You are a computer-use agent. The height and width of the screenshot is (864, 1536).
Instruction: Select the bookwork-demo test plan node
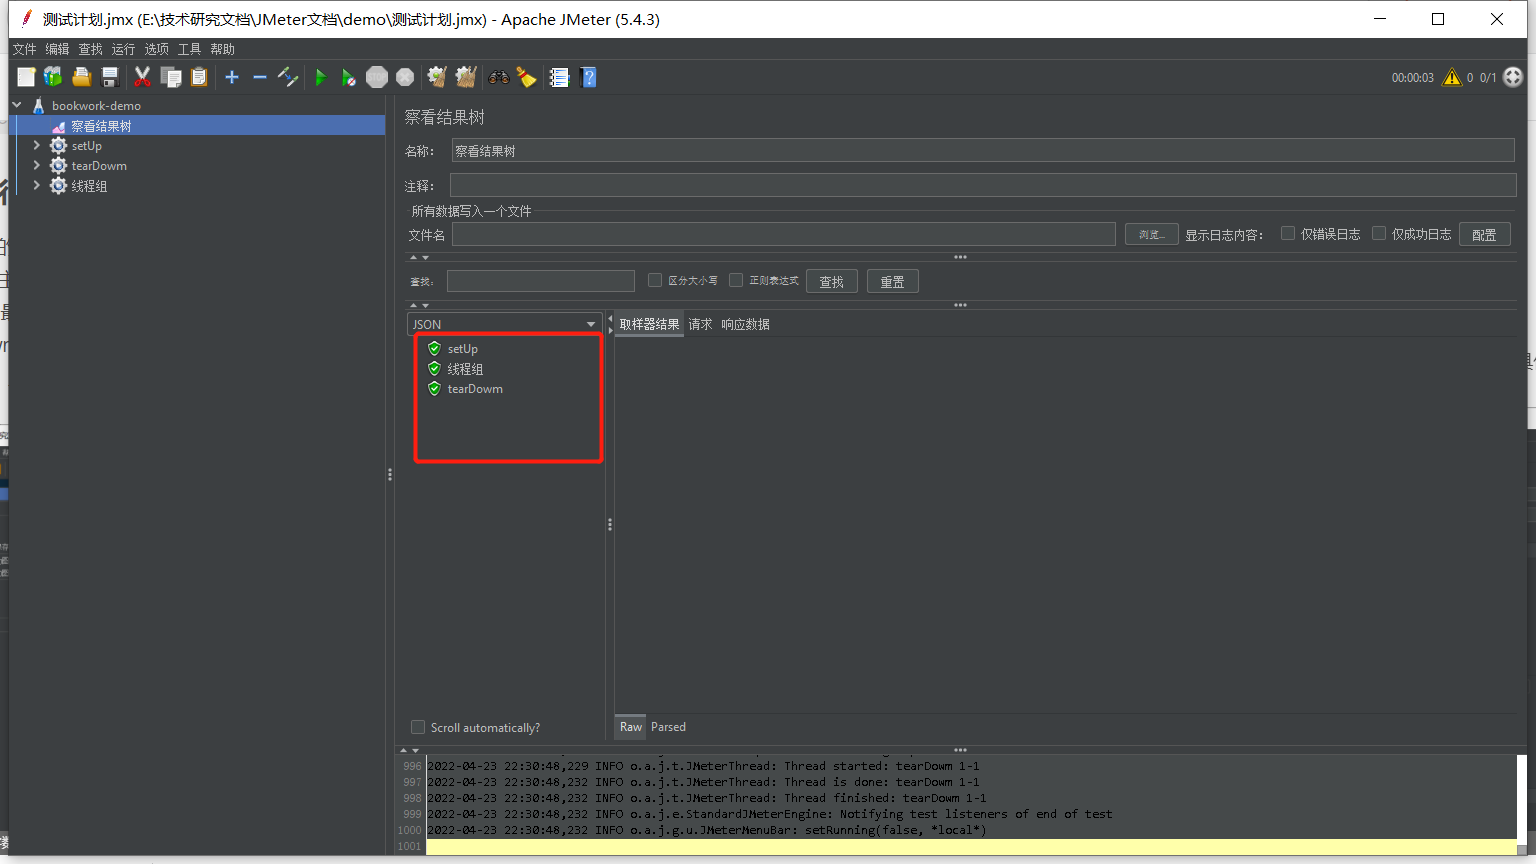pyautogui.click(x=96, y=106)
